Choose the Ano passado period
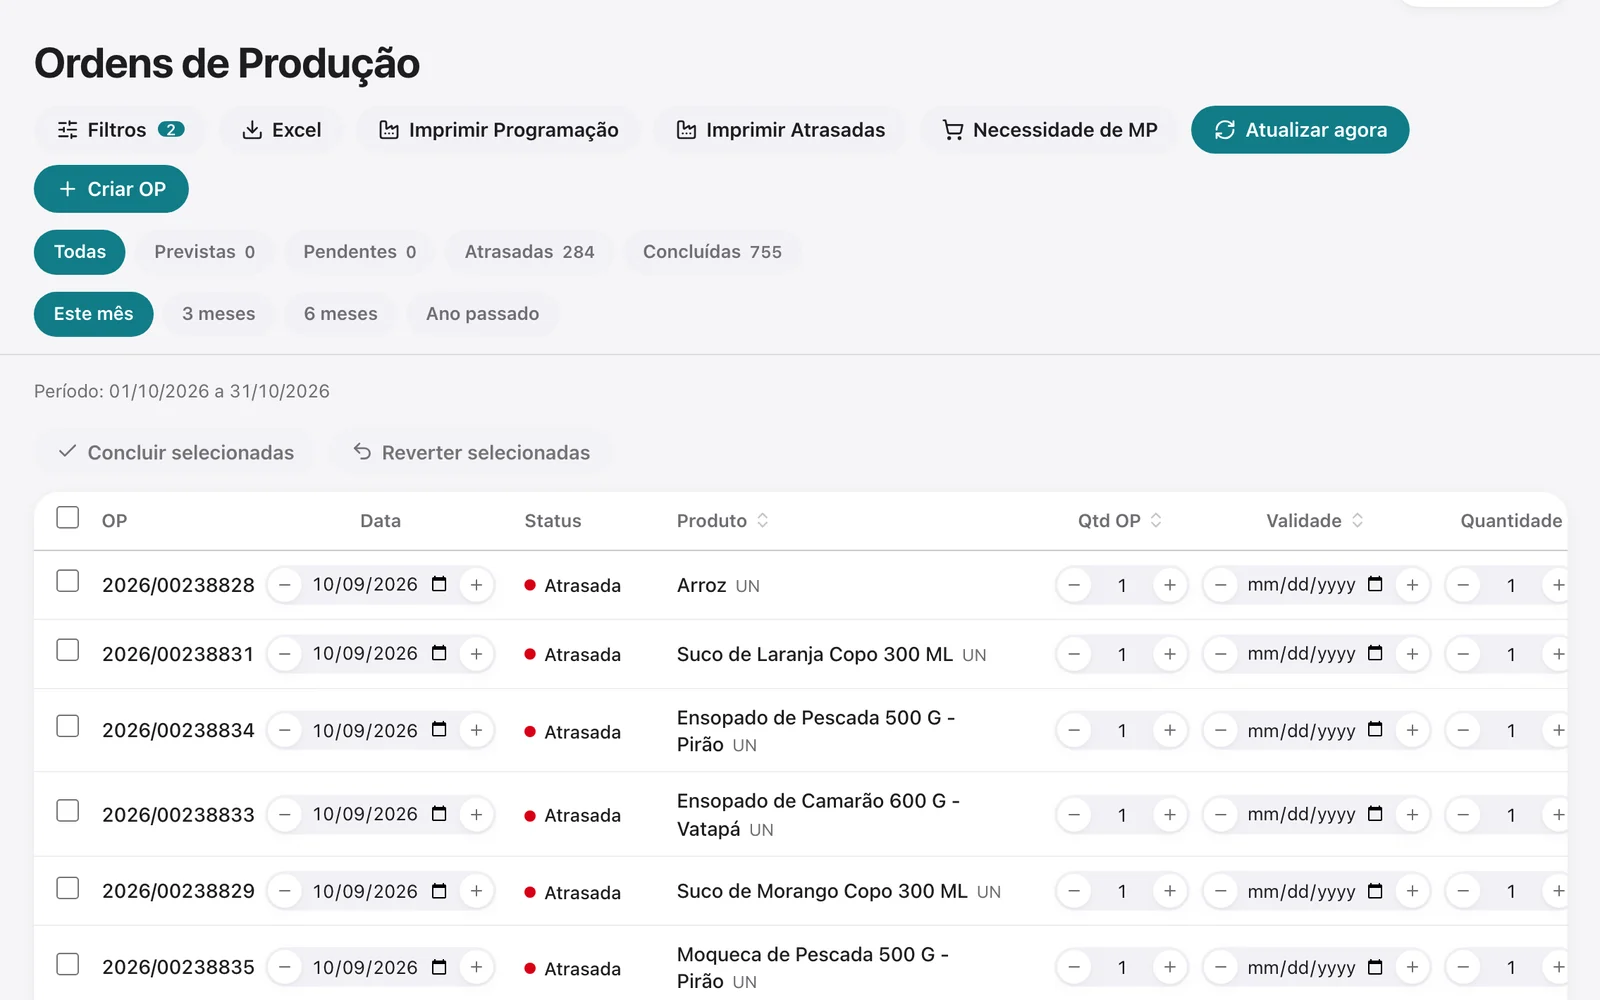1600x1000 pixels. click(x=482, y=314)
